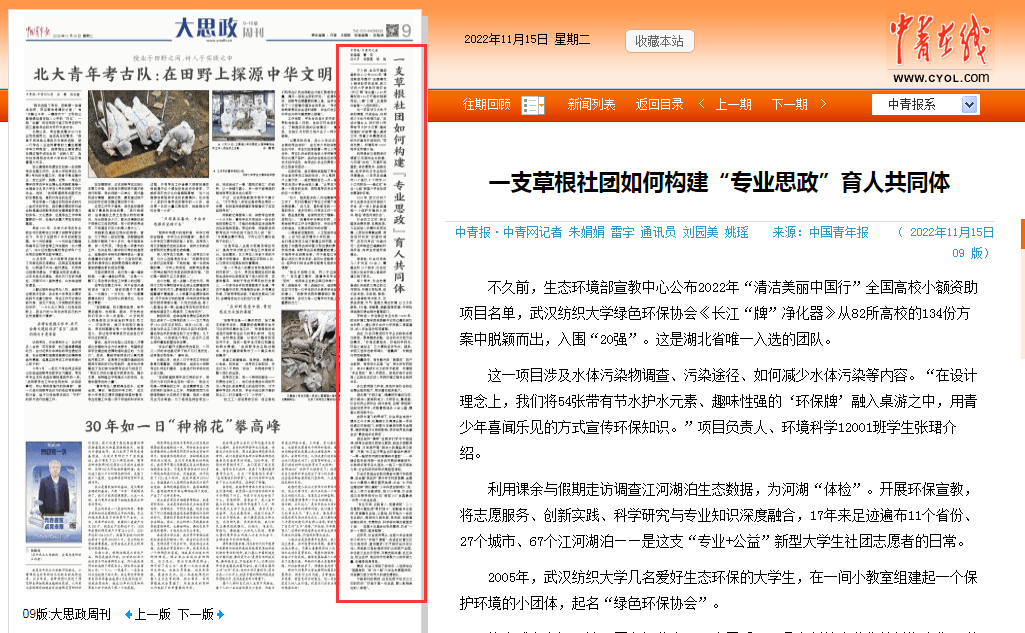Click the 收藏本站 button
Screen dimensions: 1025x633
coord(659,41)
